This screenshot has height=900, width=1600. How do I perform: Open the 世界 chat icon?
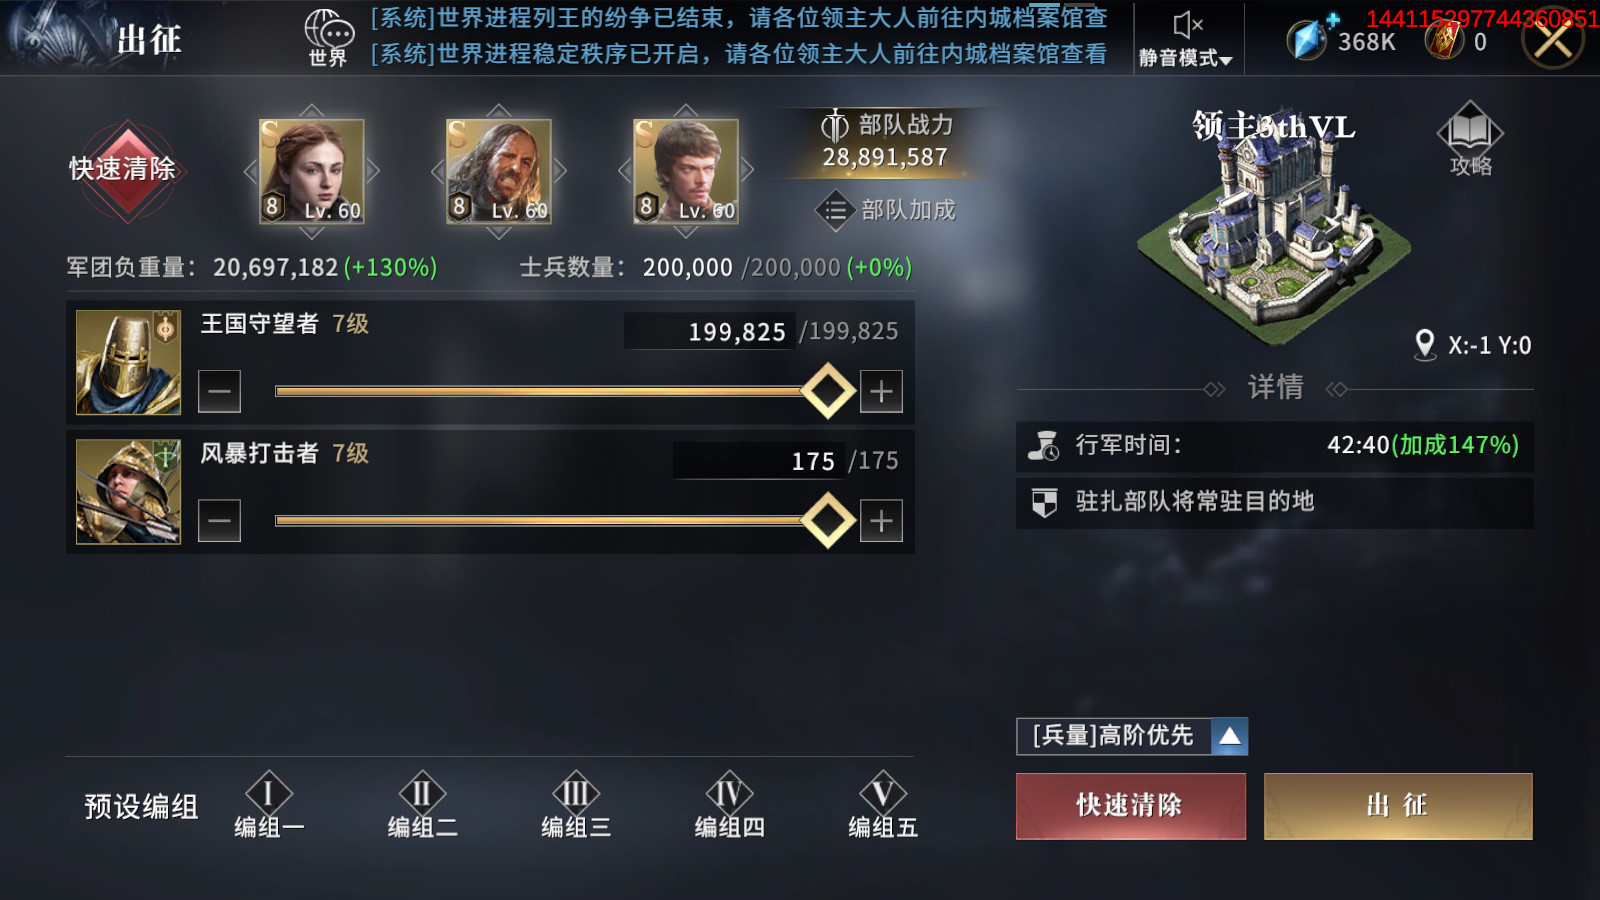[328, 38]
